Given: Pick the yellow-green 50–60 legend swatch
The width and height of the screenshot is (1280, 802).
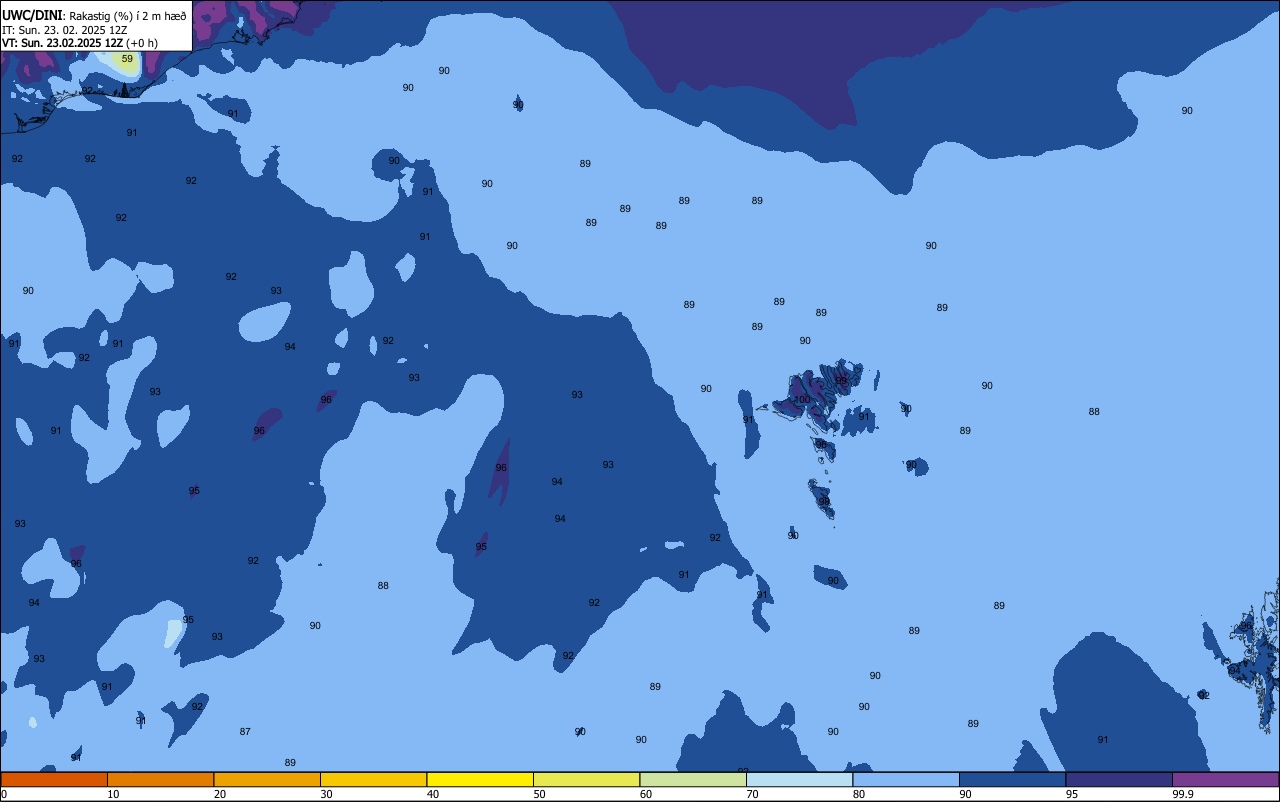Looking at the screenshot, I should pyautogui.click(x=586, y=779).
